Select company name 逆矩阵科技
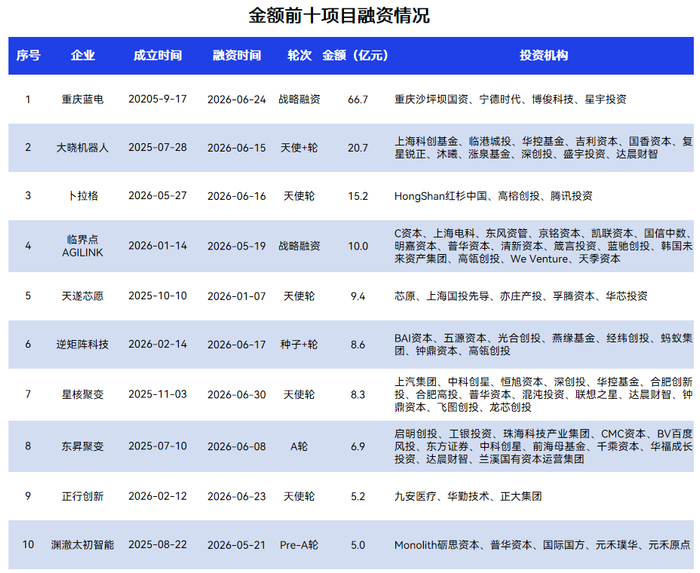 coord(83,344)
